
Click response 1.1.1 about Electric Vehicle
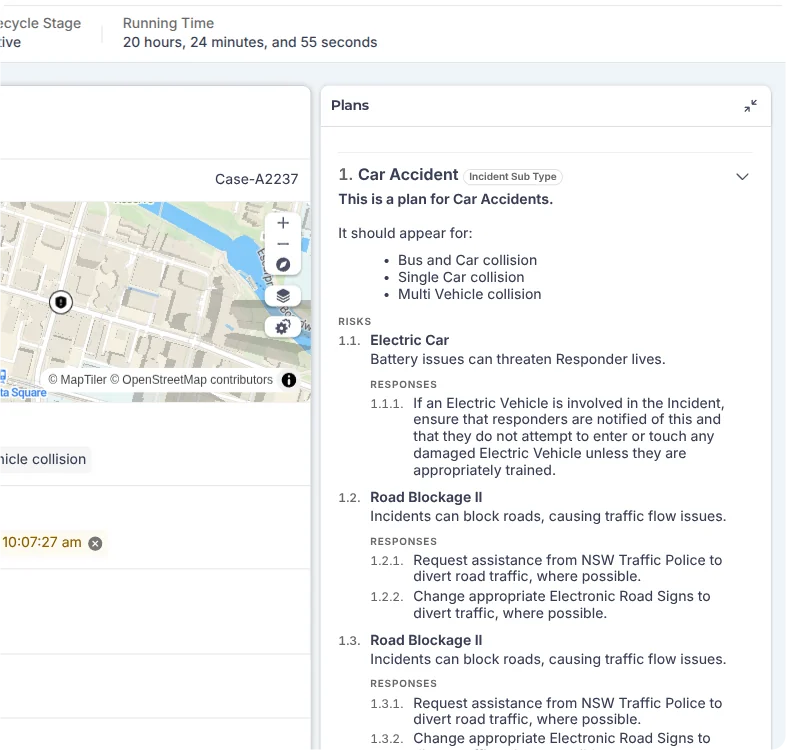[x=568, y=437]
